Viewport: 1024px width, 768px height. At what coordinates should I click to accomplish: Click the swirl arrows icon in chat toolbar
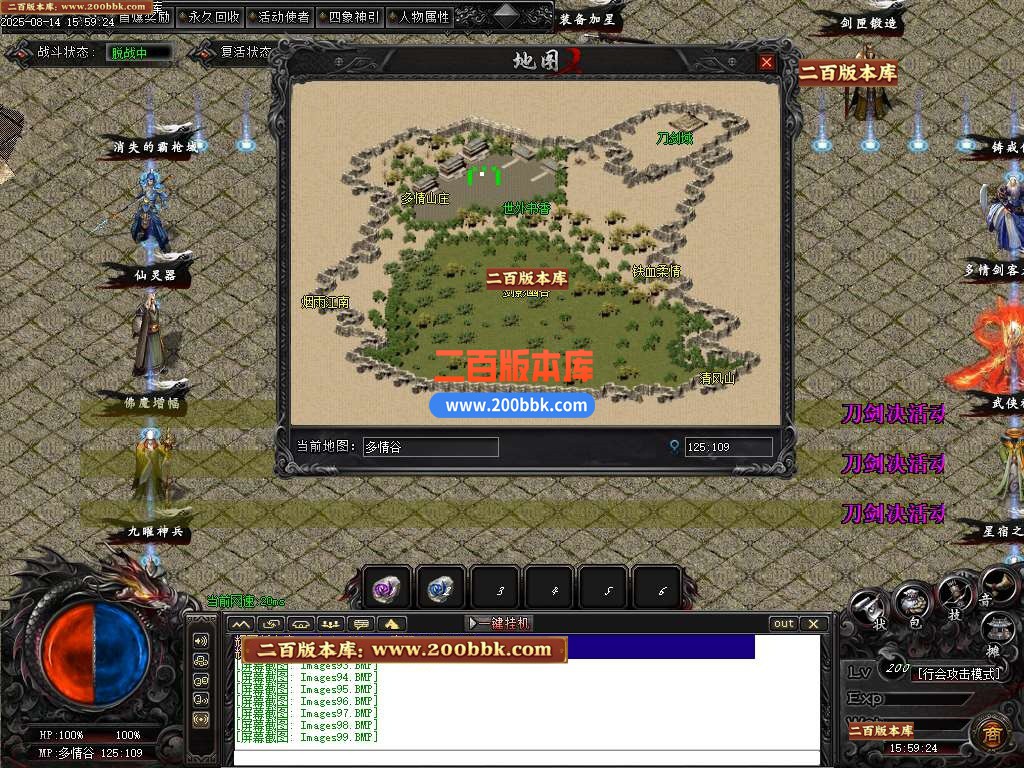272,624
